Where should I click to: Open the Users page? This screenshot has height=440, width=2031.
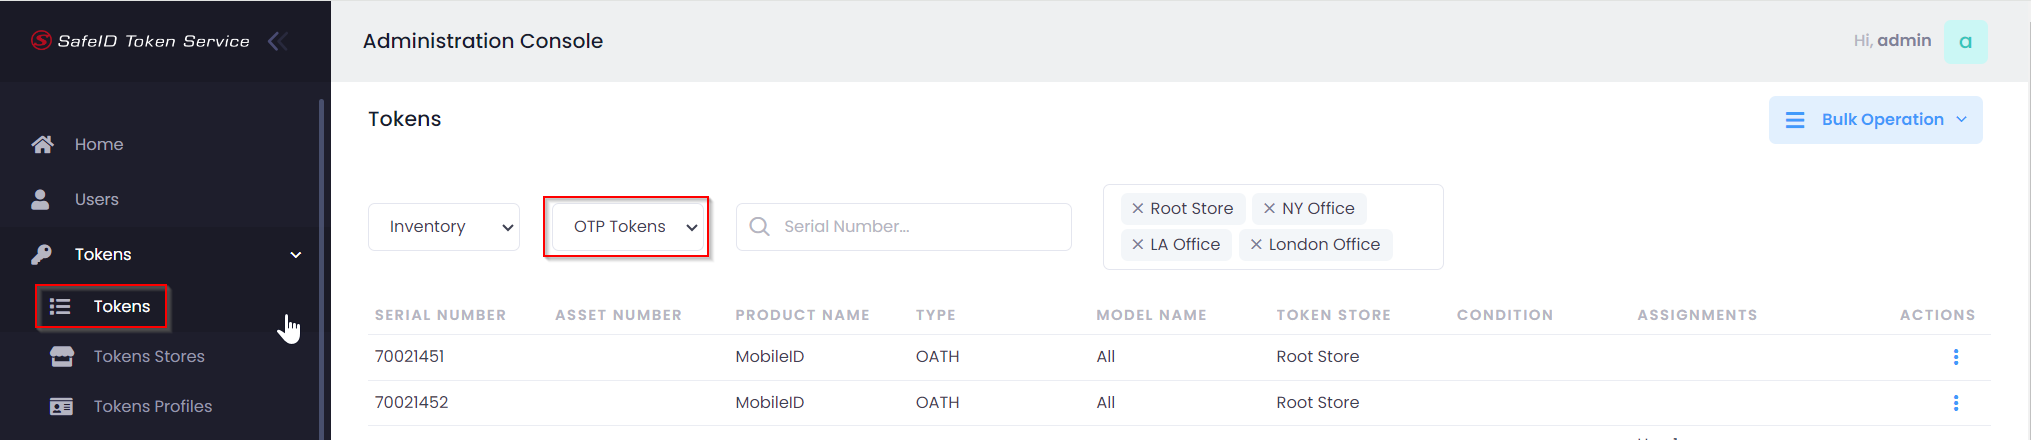[96, 200]
